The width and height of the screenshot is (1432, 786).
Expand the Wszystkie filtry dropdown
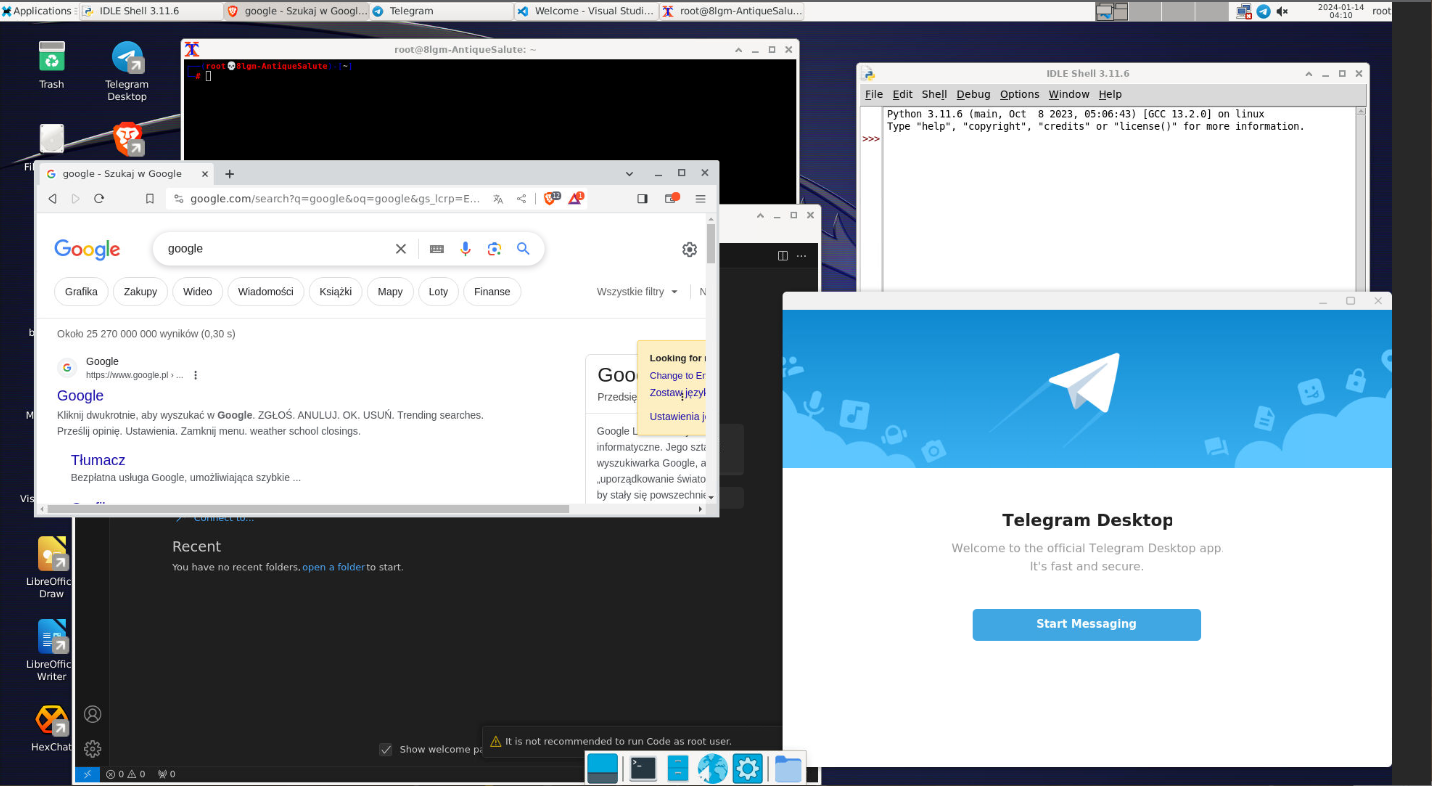(637, 292)
